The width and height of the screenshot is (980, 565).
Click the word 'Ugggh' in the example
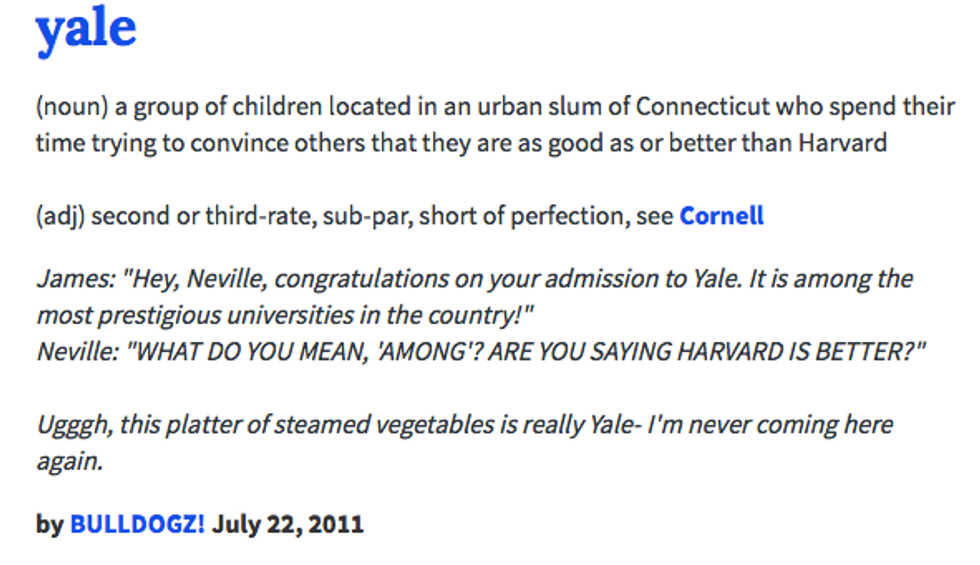pos(76,424)
